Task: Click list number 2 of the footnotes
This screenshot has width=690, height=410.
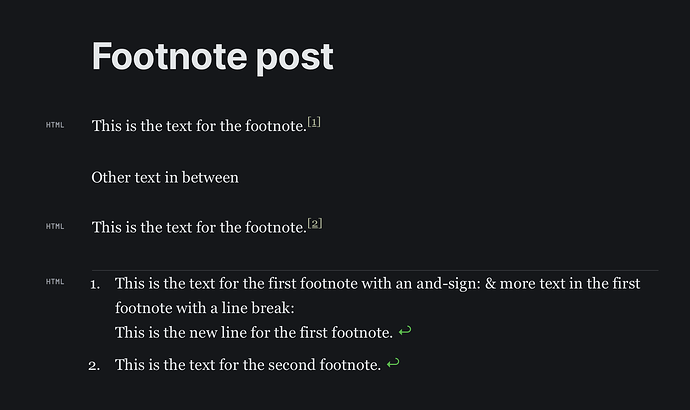Action: [x=94, y=366]
